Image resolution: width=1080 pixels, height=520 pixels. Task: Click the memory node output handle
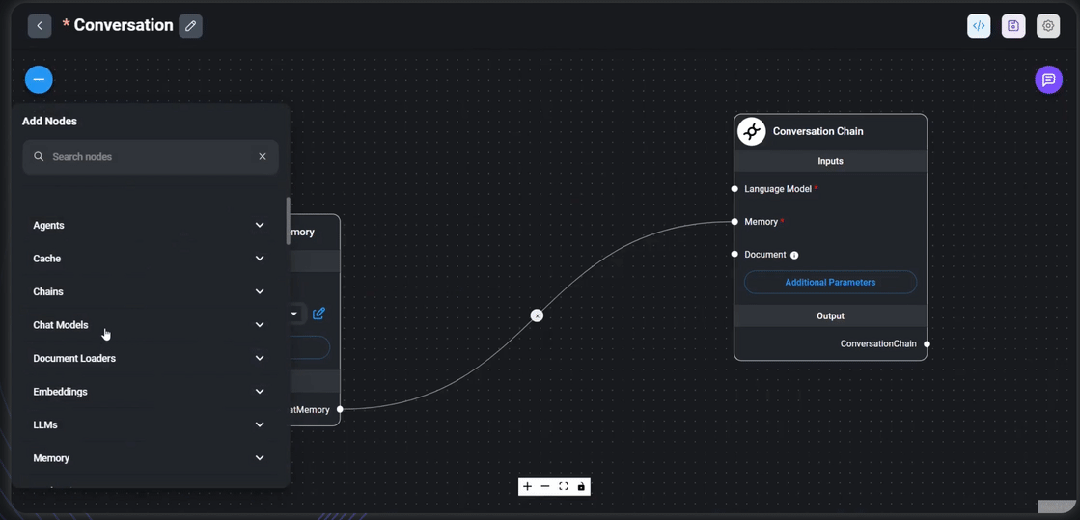[340, 409]
